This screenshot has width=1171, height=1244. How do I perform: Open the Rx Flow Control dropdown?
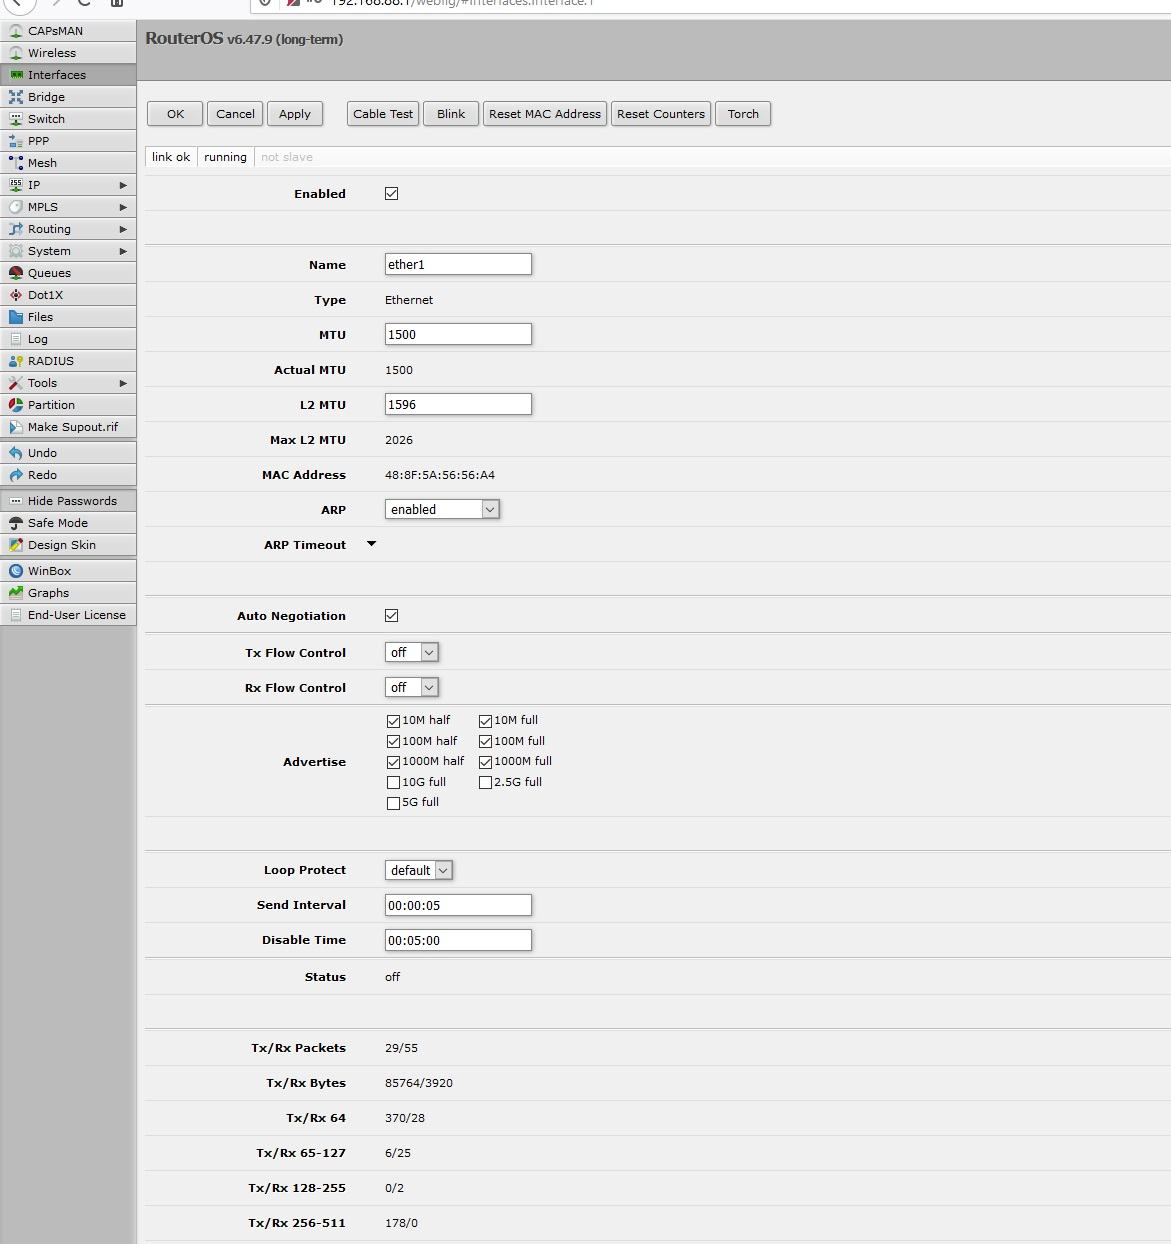412,688
